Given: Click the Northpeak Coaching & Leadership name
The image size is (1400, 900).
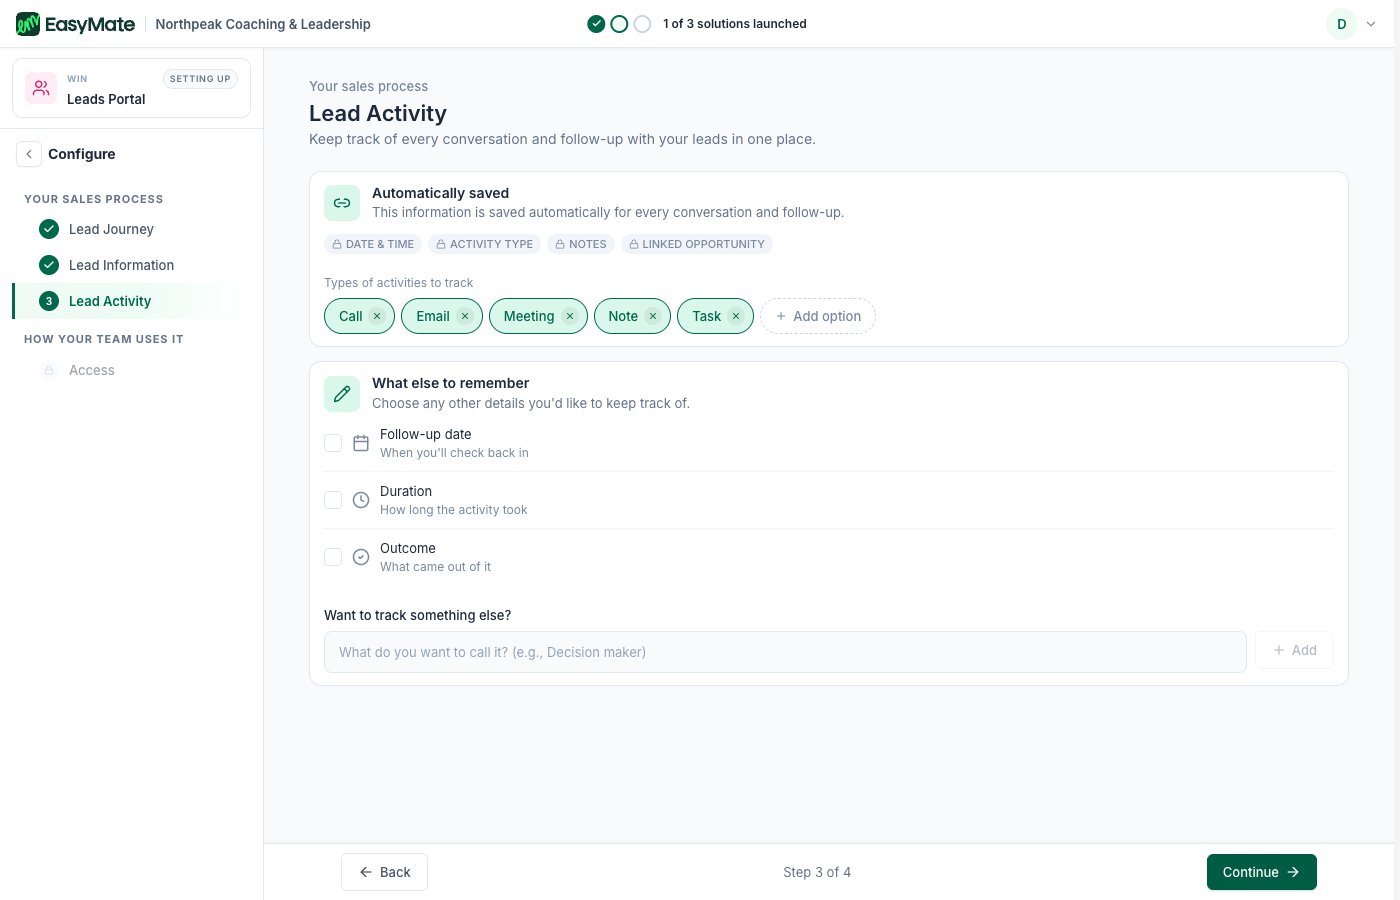Looking at the screenshot, I should (263, 24).
